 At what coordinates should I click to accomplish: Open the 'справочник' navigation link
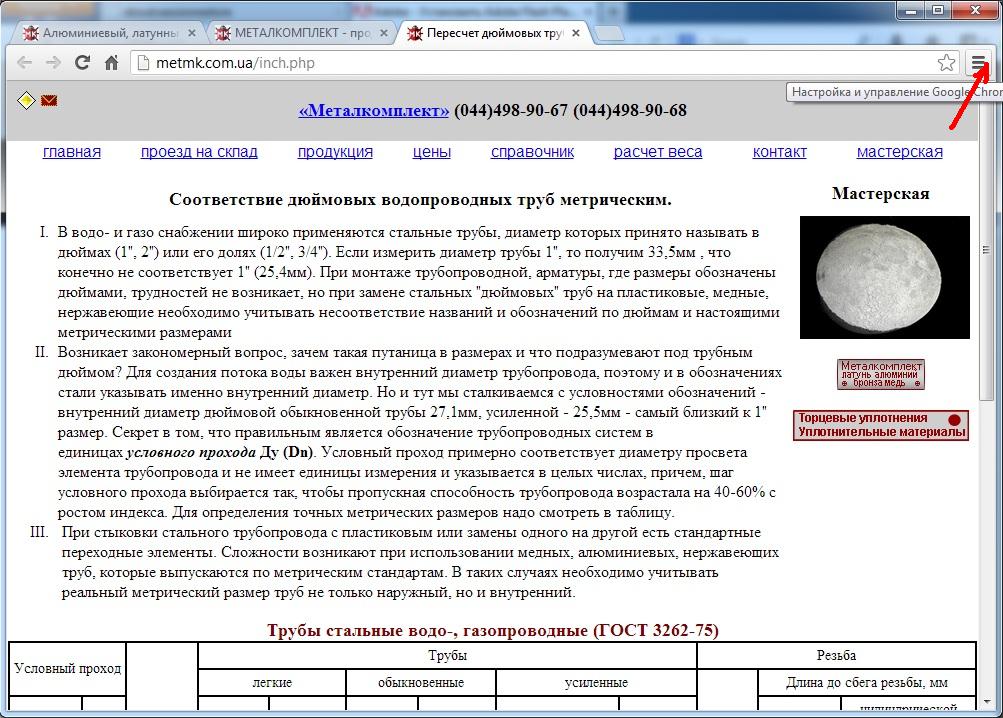pos(532,152)
